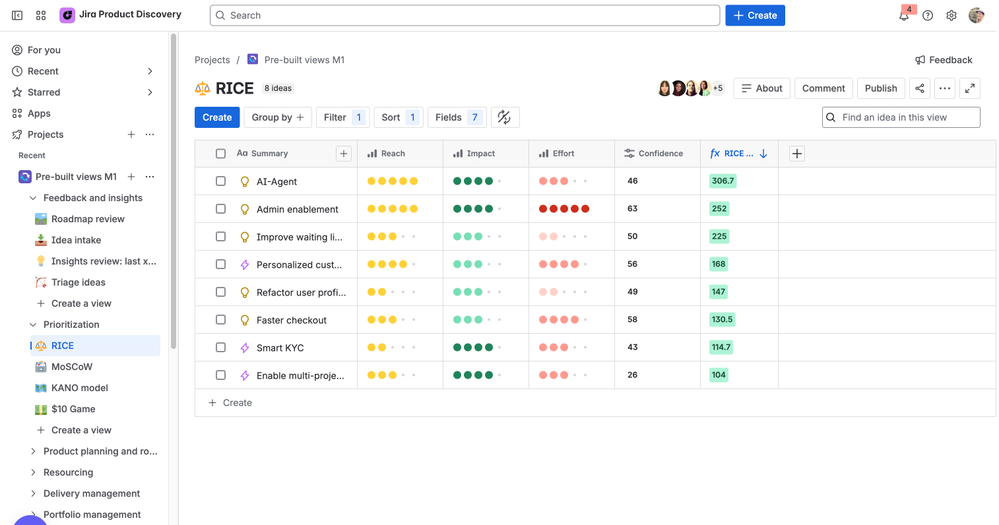This screenshot has height=525, width=999.
Task: Click the blue Create button in view toolbar
Action: [x=217, y=117]
